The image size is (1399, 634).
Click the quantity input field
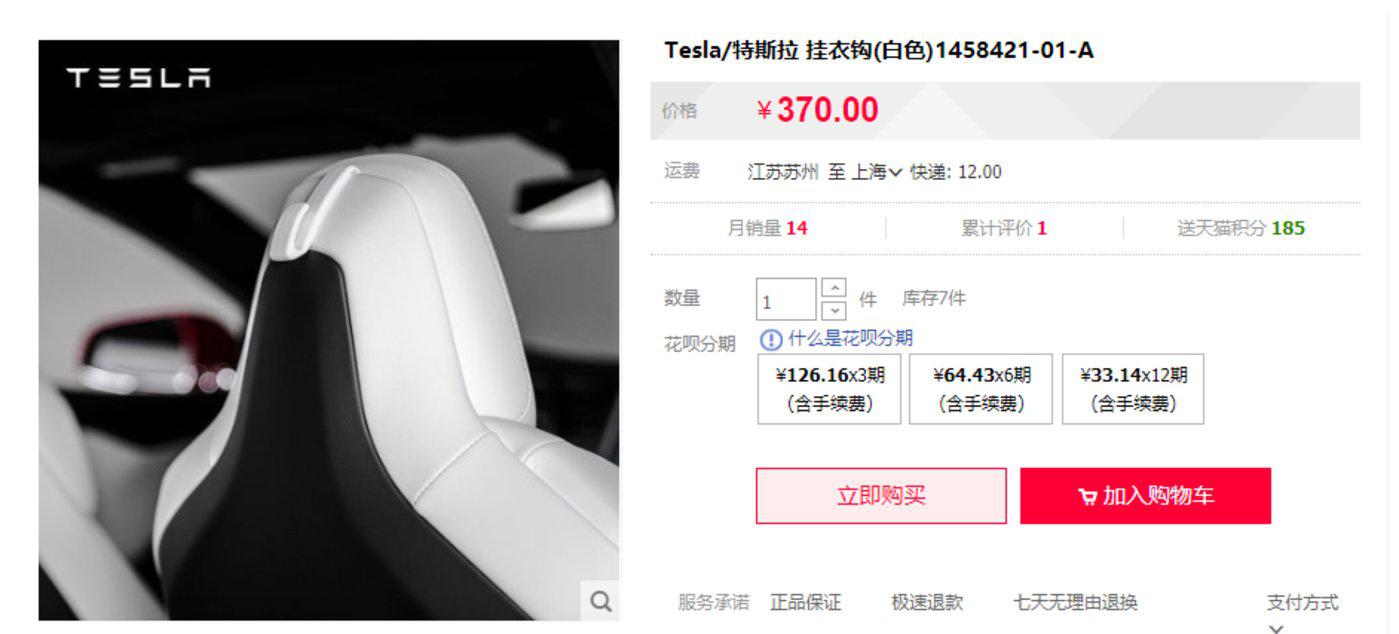[786, 300]
